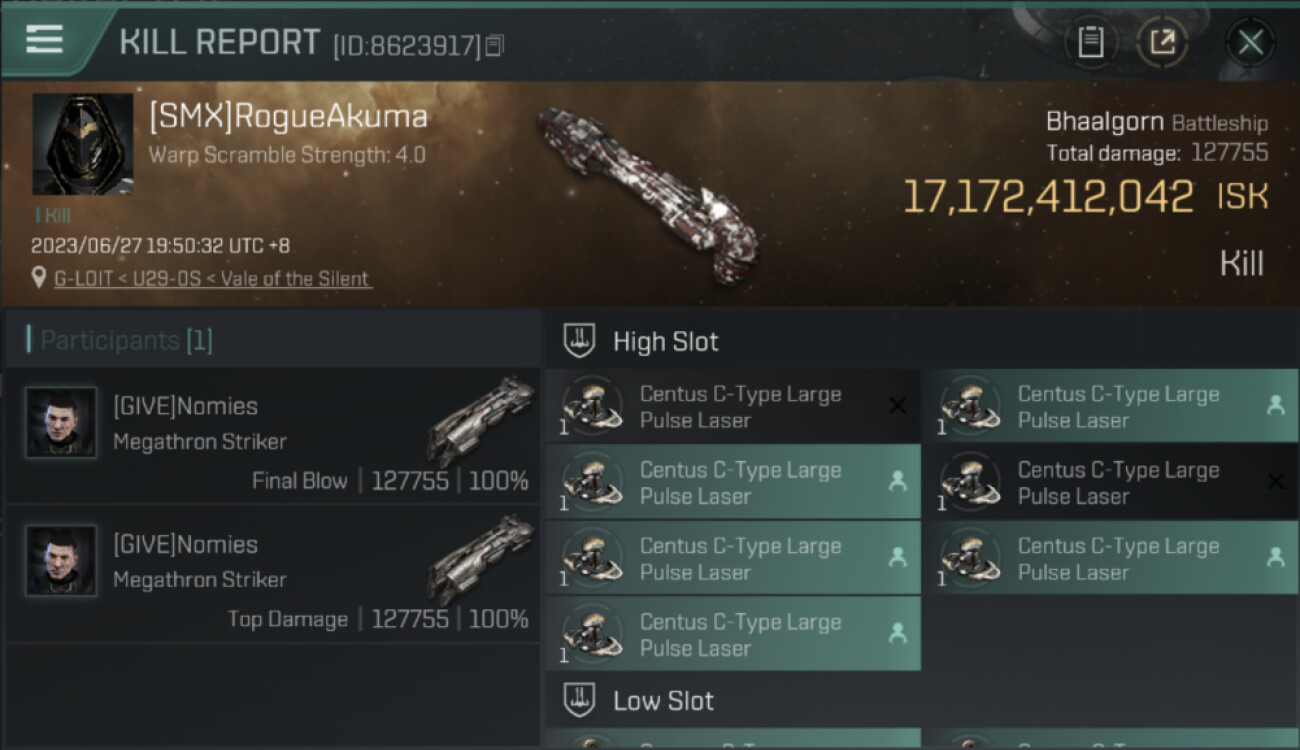Click the Low Slot section header
The width and height of the screenshot is (1300, 750).
663,701
